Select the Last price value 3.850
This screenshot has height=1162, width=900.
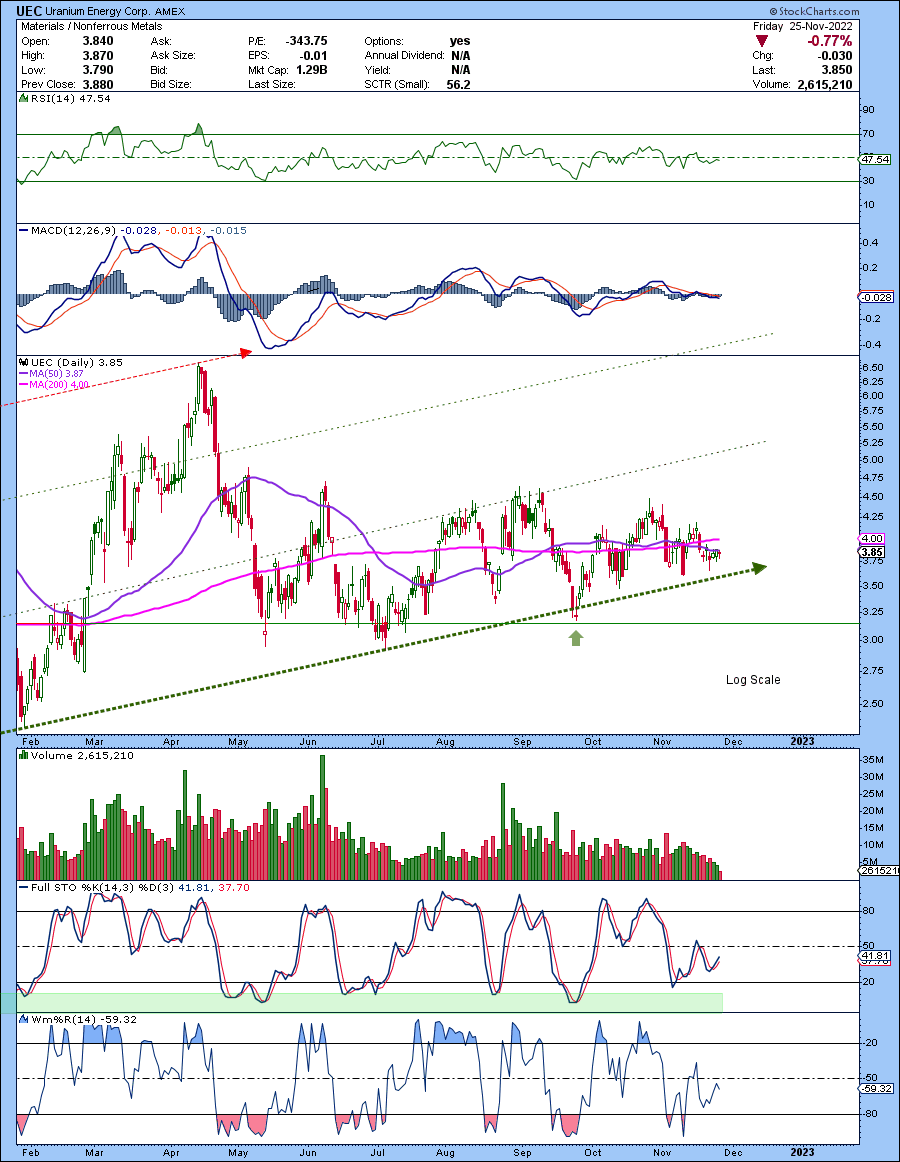click(x=836, y=70)
